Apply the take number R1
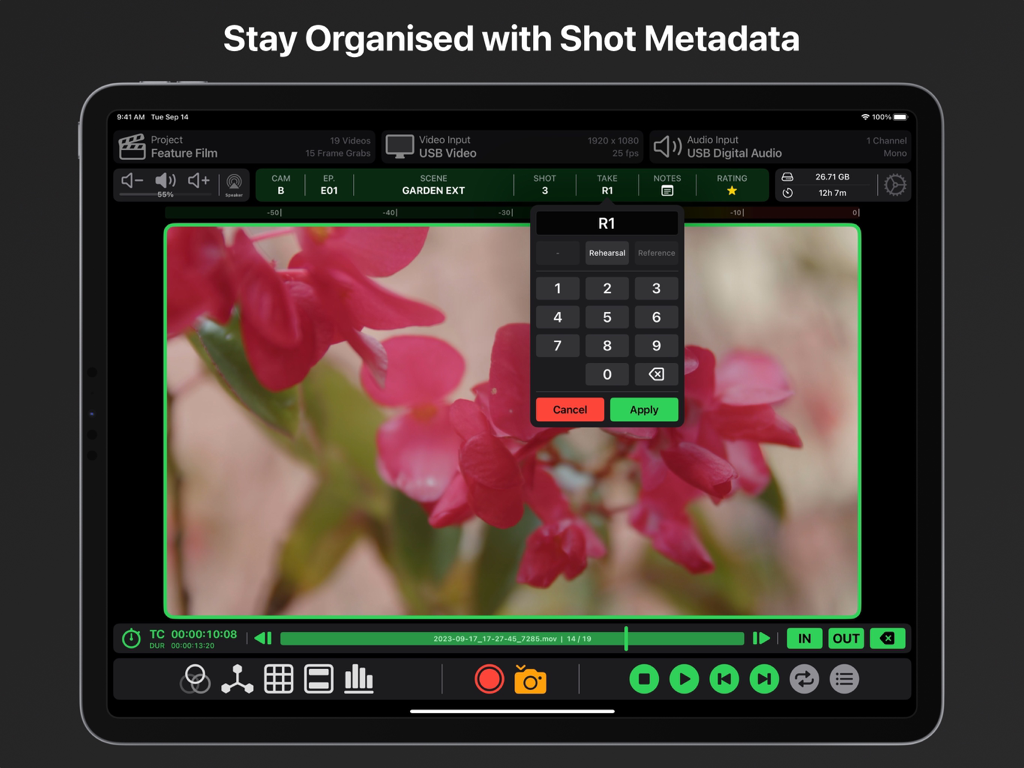1024x768 pixels. (x=644, y=409)
